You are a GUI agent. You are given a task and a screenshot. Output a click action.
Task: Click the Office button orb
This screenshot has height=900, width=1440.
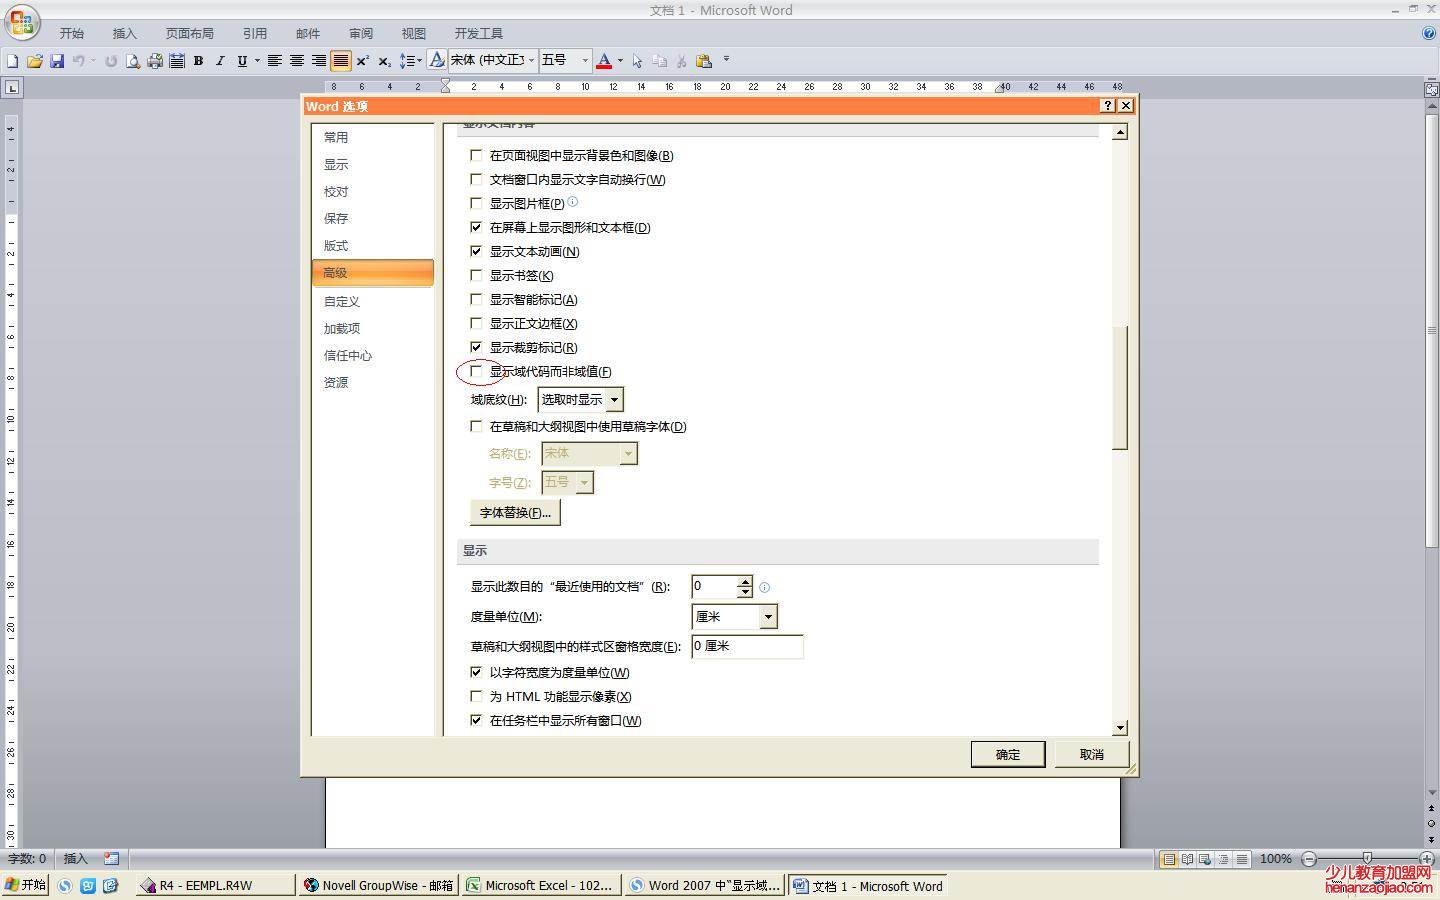[x=21, y=22]
